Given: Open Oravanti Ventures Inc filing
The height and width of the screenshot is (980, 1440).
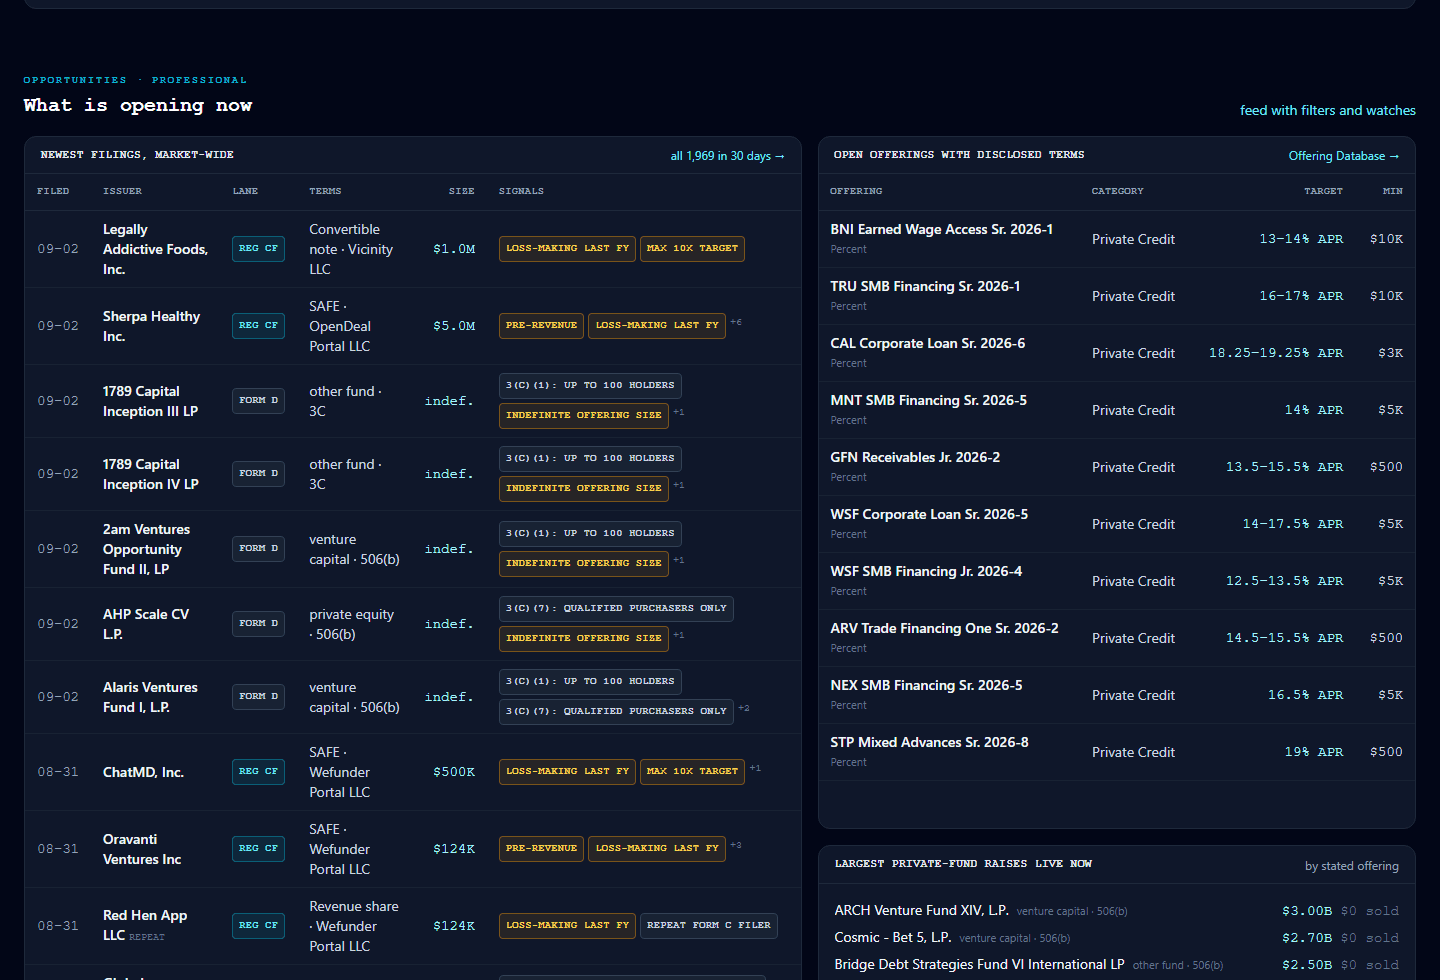Looking at the screenshot, I should coord(142,849).
